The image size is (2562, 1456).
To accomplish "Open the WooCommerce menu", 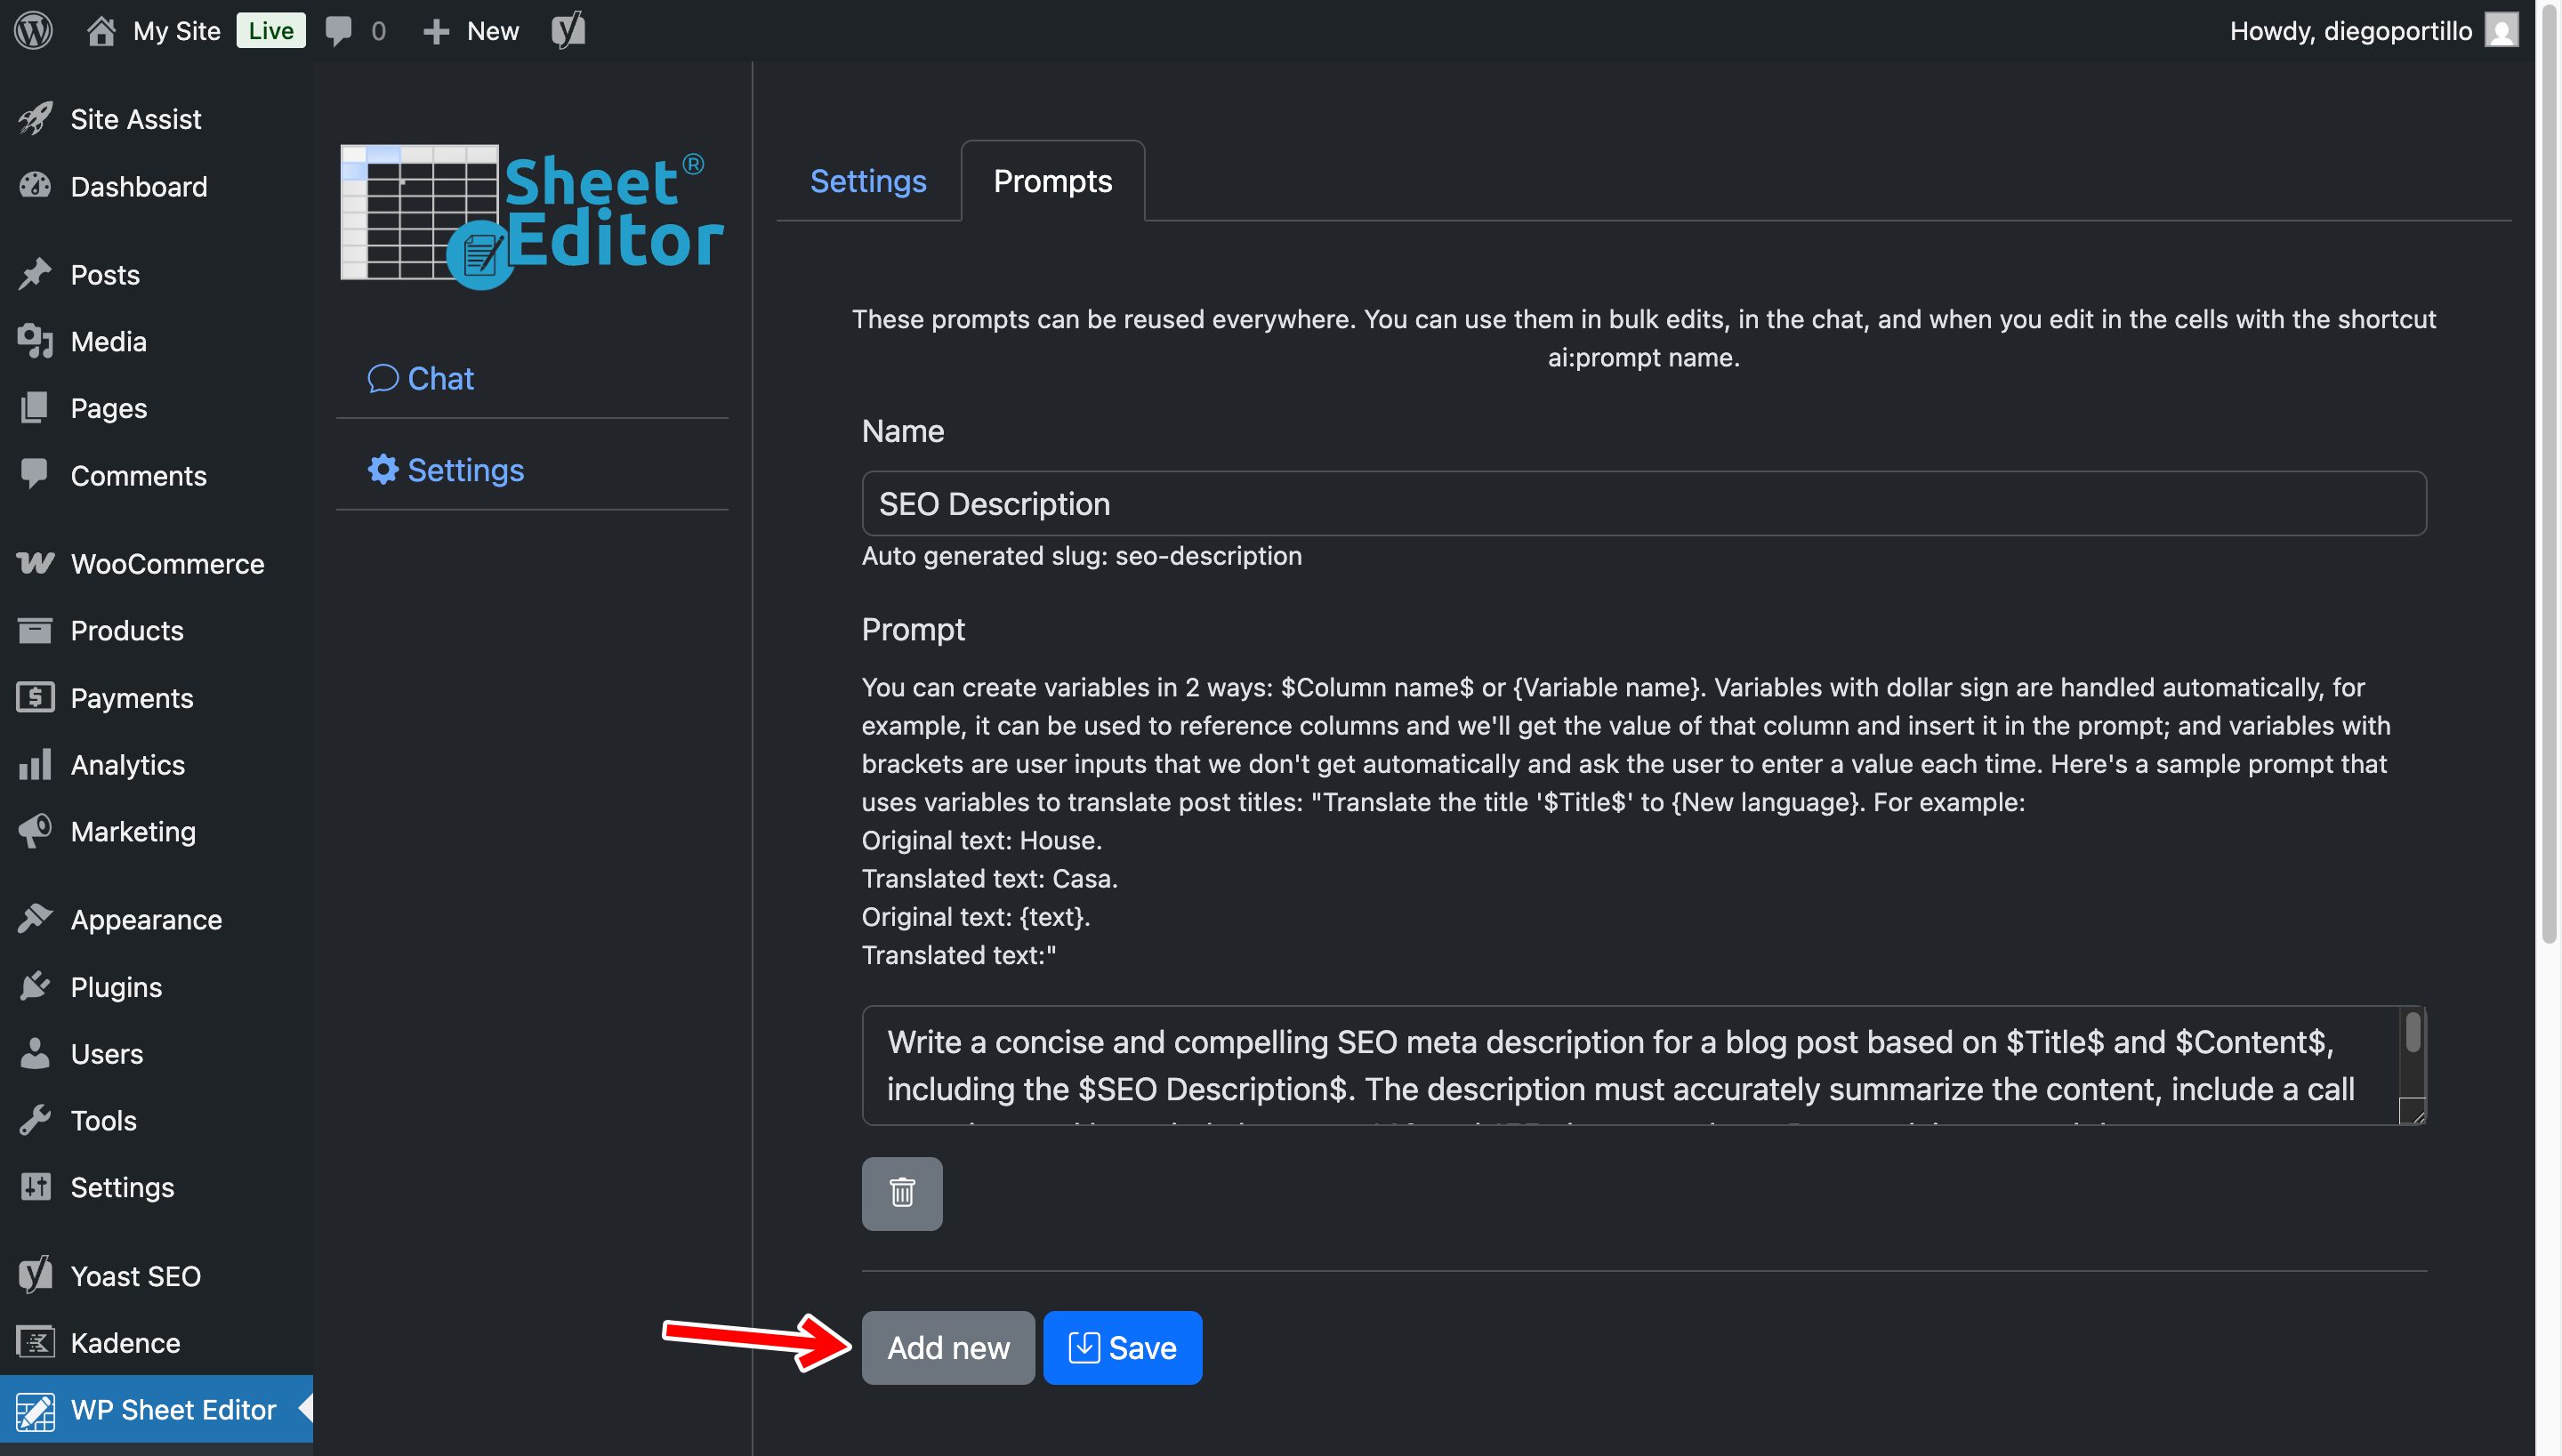I will point(167,563).
